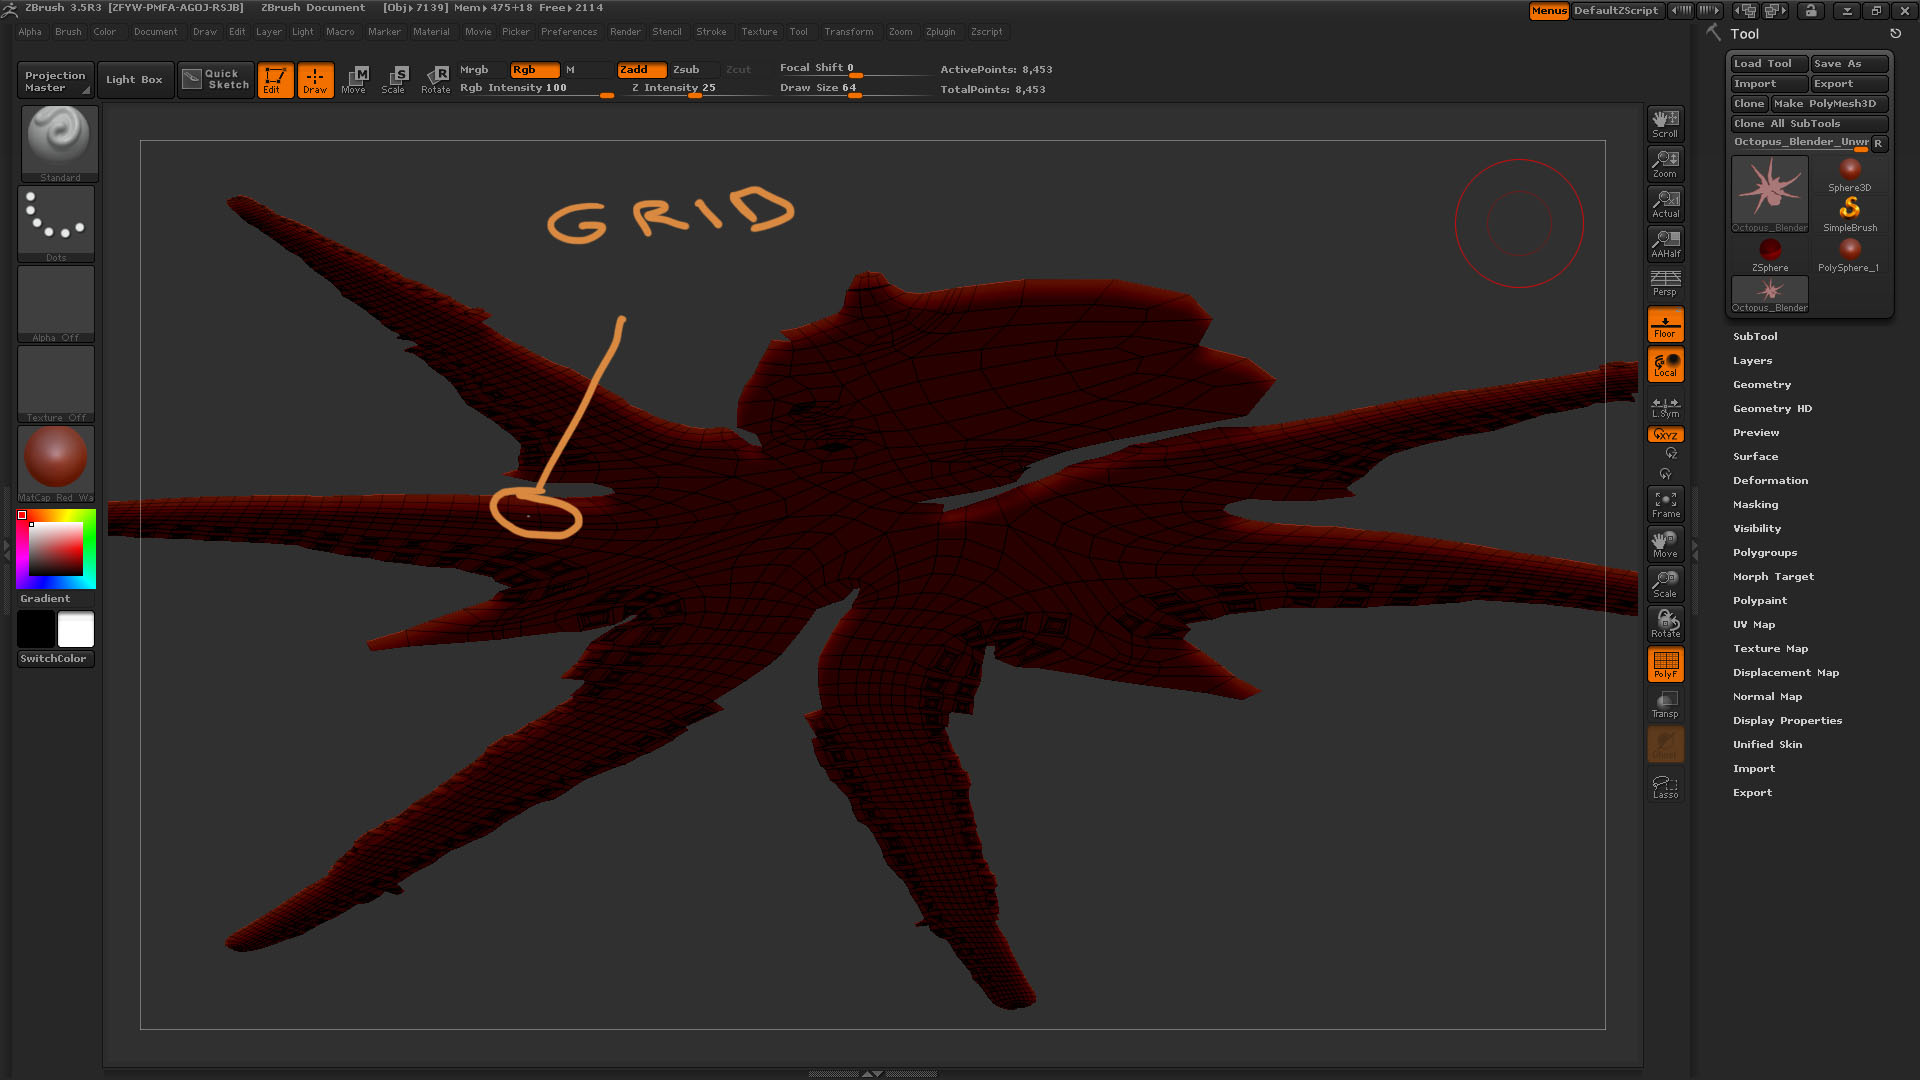Select the ZSphere tool thumbnail

coord(1769,252)
